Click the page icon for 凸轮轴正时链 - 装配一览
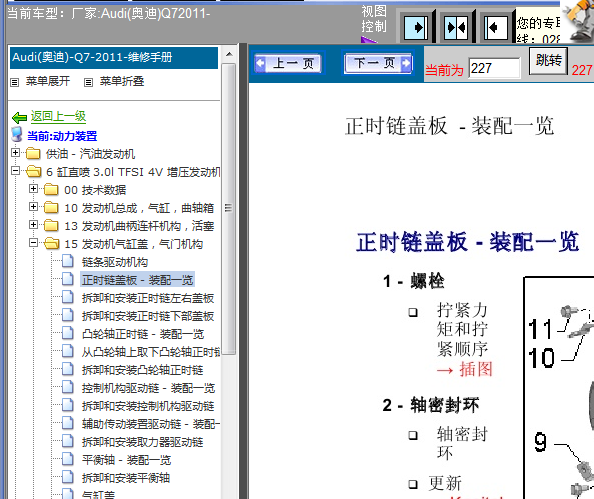The width and height of the screenshot is (594, 499). tap(68, 333)
